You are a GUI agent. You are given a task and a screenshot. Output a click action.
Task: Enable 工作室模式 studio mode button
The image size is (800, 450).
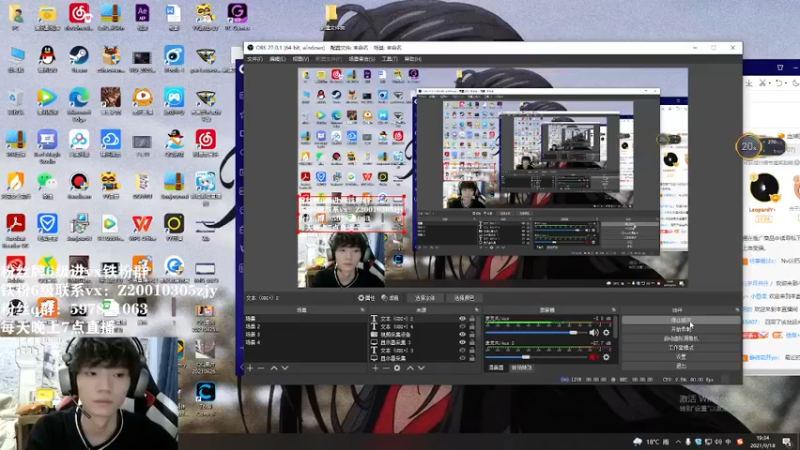(x=681, y=348)
